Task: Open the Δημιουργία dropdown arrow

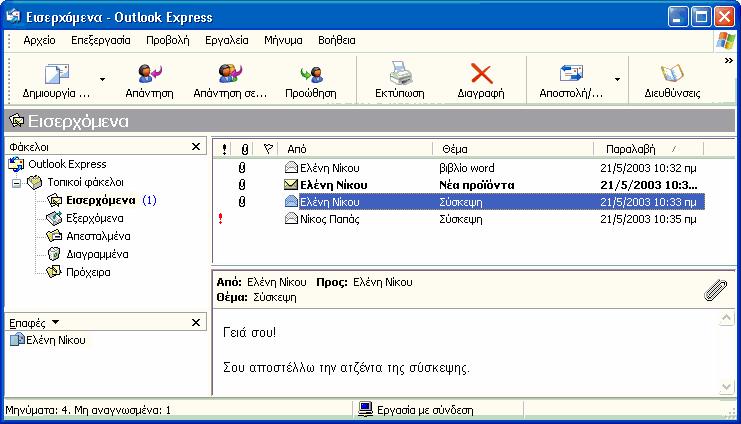Action: tap(103, 79)
